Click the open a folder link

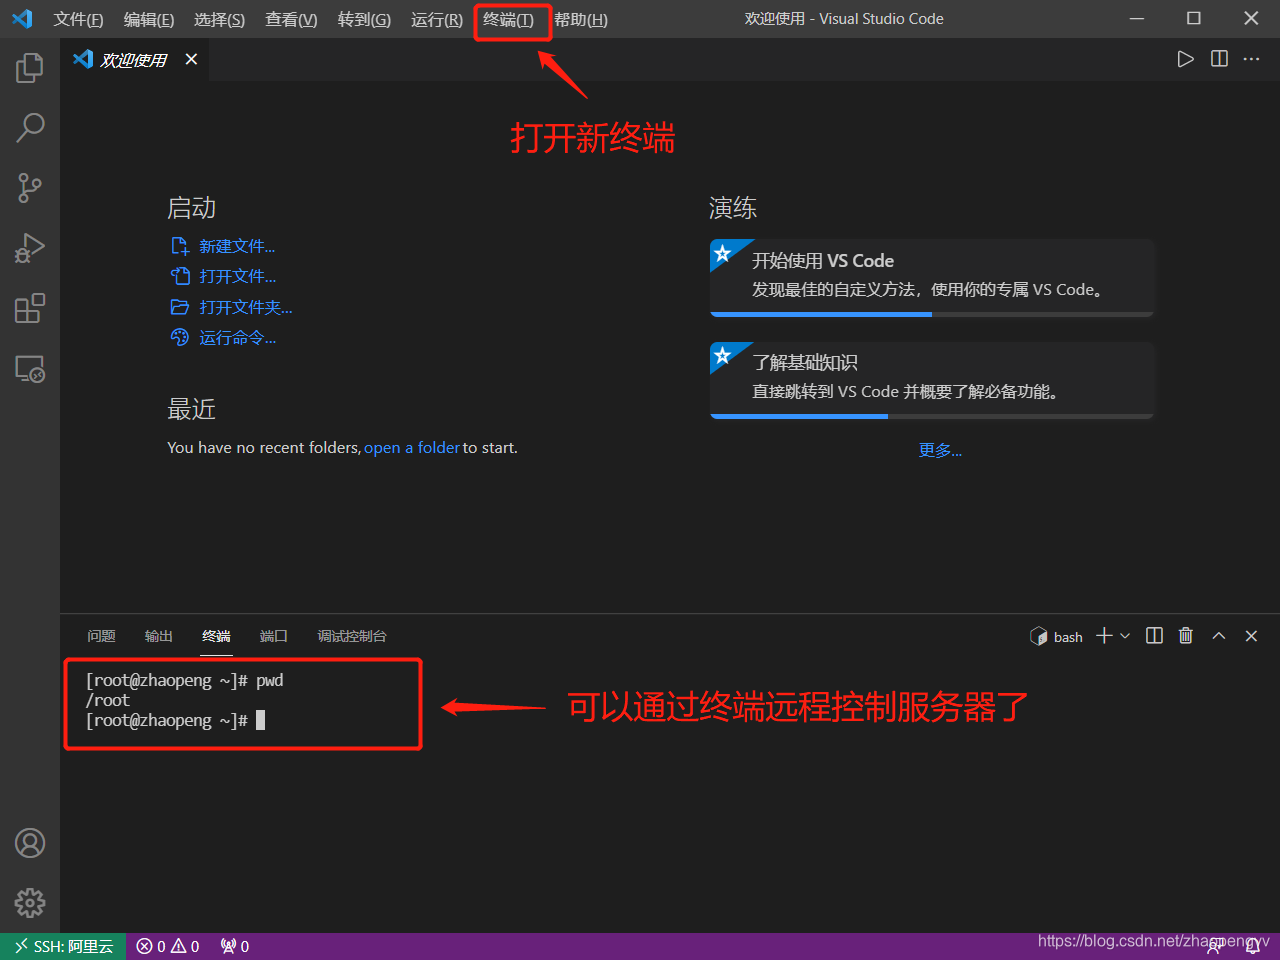pos(412,448)
